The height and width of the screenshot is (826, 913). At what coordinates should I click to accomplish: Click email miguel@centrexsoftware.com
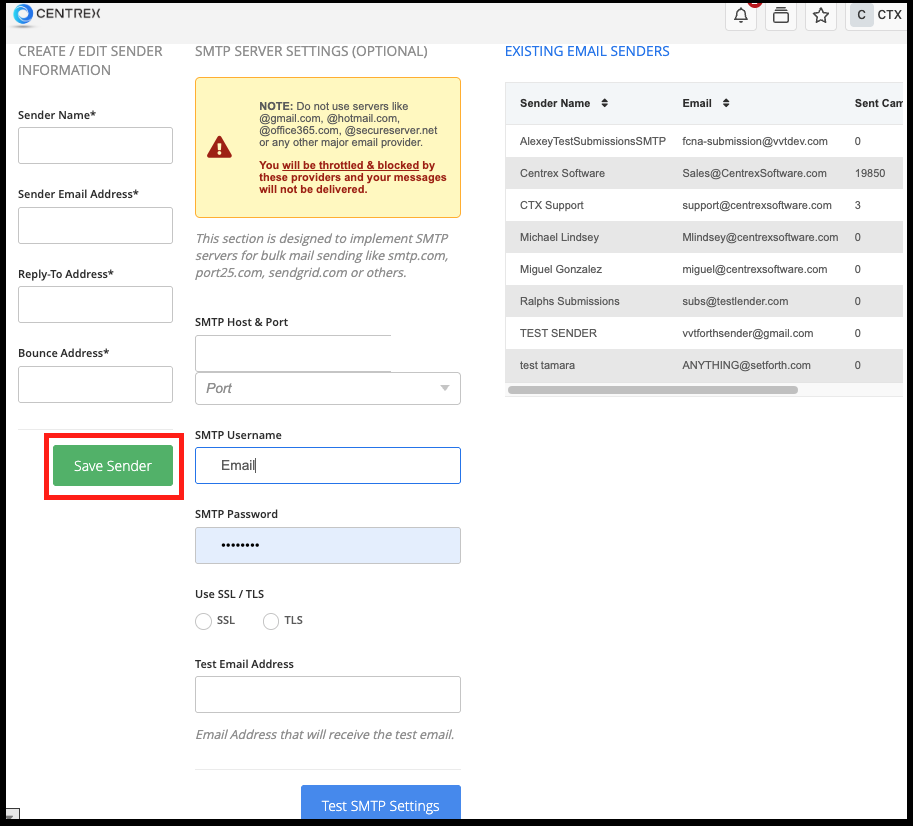pyautogui.click(x=755, y=269)
